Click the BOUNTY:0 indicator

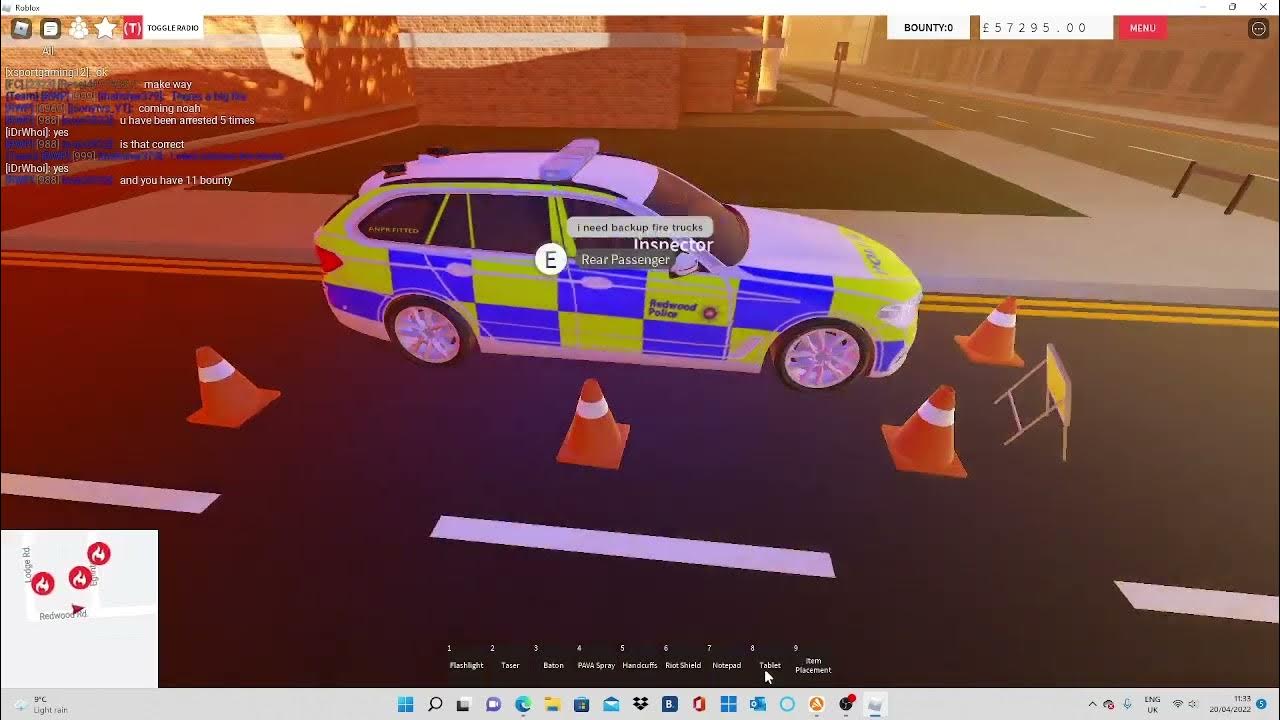(928, 28)
